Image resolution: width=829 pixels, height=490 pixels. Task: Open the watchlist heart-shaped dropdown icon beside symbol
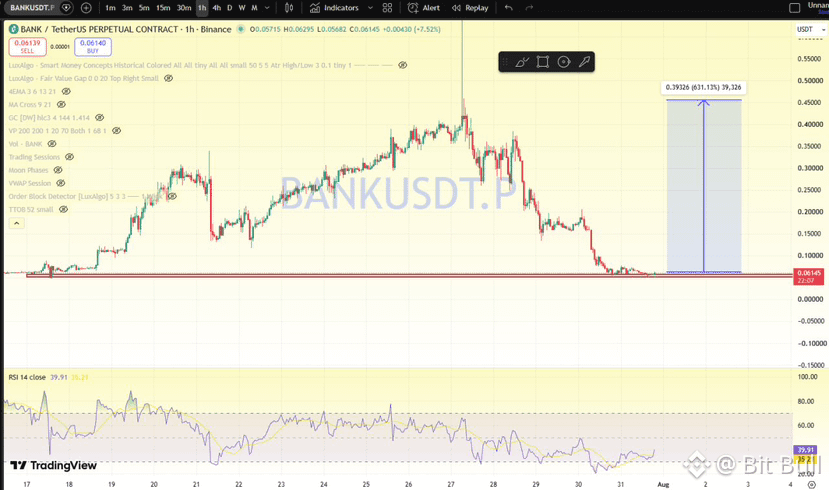67,8
